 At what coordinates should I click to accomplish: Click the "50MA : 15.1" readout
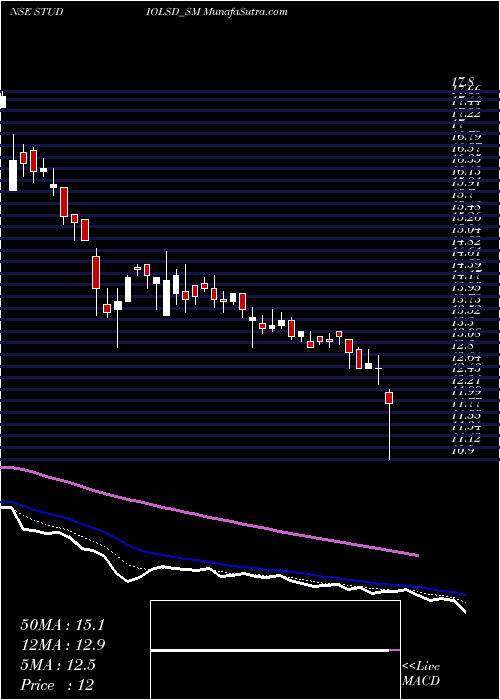point(62,625)
